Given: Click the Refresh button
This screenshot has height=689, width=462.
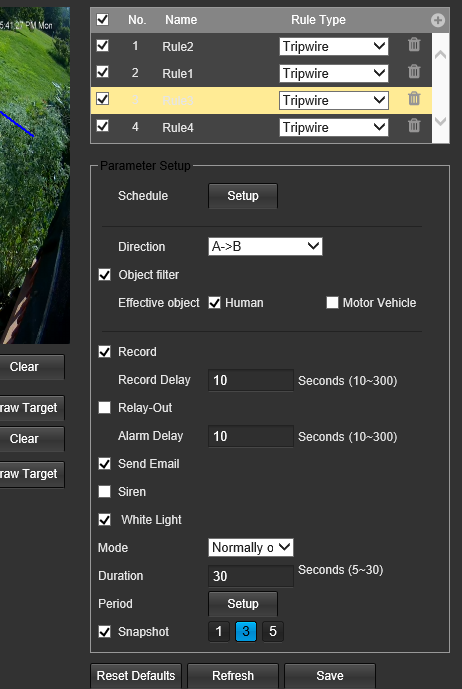Looking at the screenshot, I should pyautogui.click(x=233, y=676).
